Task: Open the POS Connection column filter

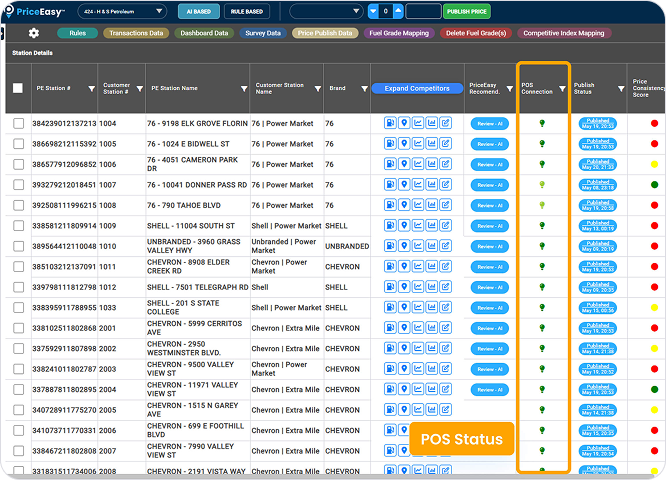Action: [x=562, y=88]
